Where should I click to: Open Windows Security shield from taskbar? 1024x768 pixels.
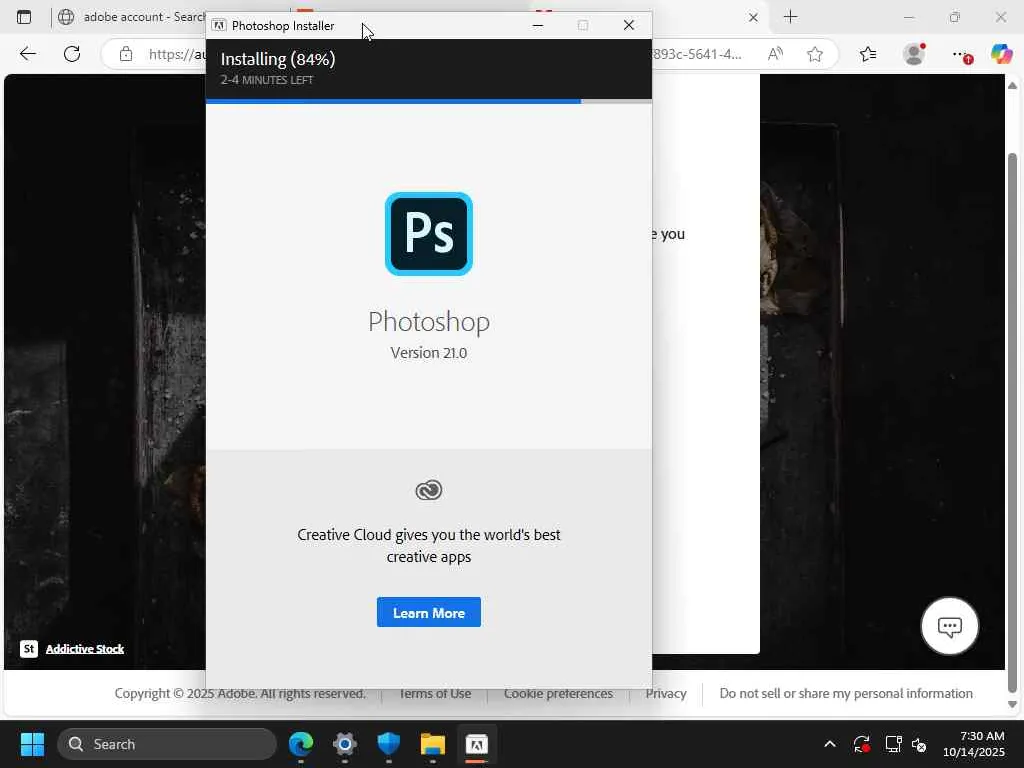(x=389, y=744)
